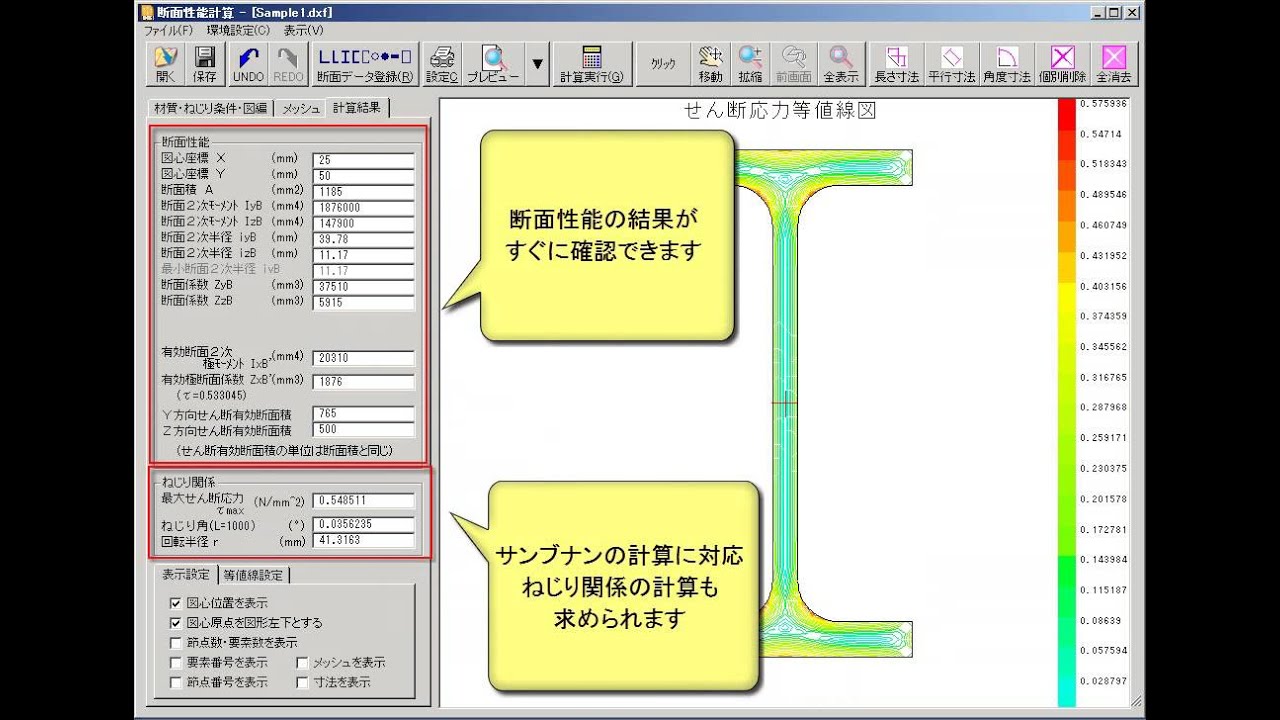The height and width of the screenshot is (720, 1280).
Task: Click the UNDO arrow icon
Action: (x=248, y=64)
